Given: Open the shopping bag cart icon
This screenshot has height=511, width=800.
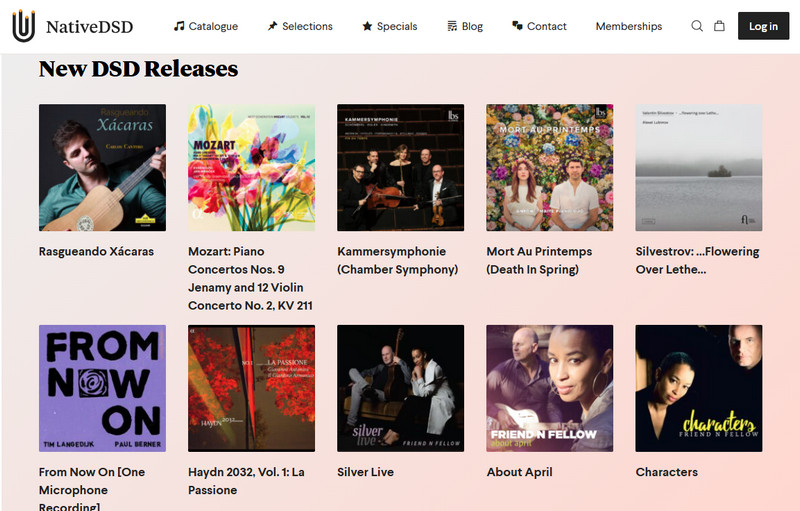Looking at the screenshot, I should (719, 25).
